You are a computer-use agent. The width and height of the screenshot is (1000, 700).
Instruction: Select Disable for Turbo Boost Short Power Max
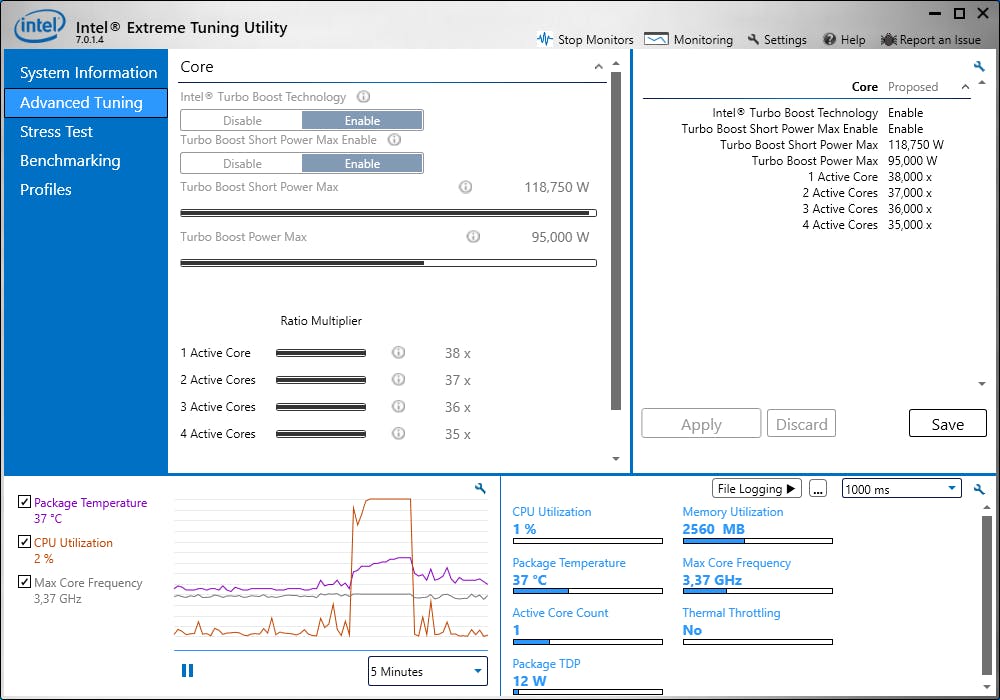tap(242, 163)
